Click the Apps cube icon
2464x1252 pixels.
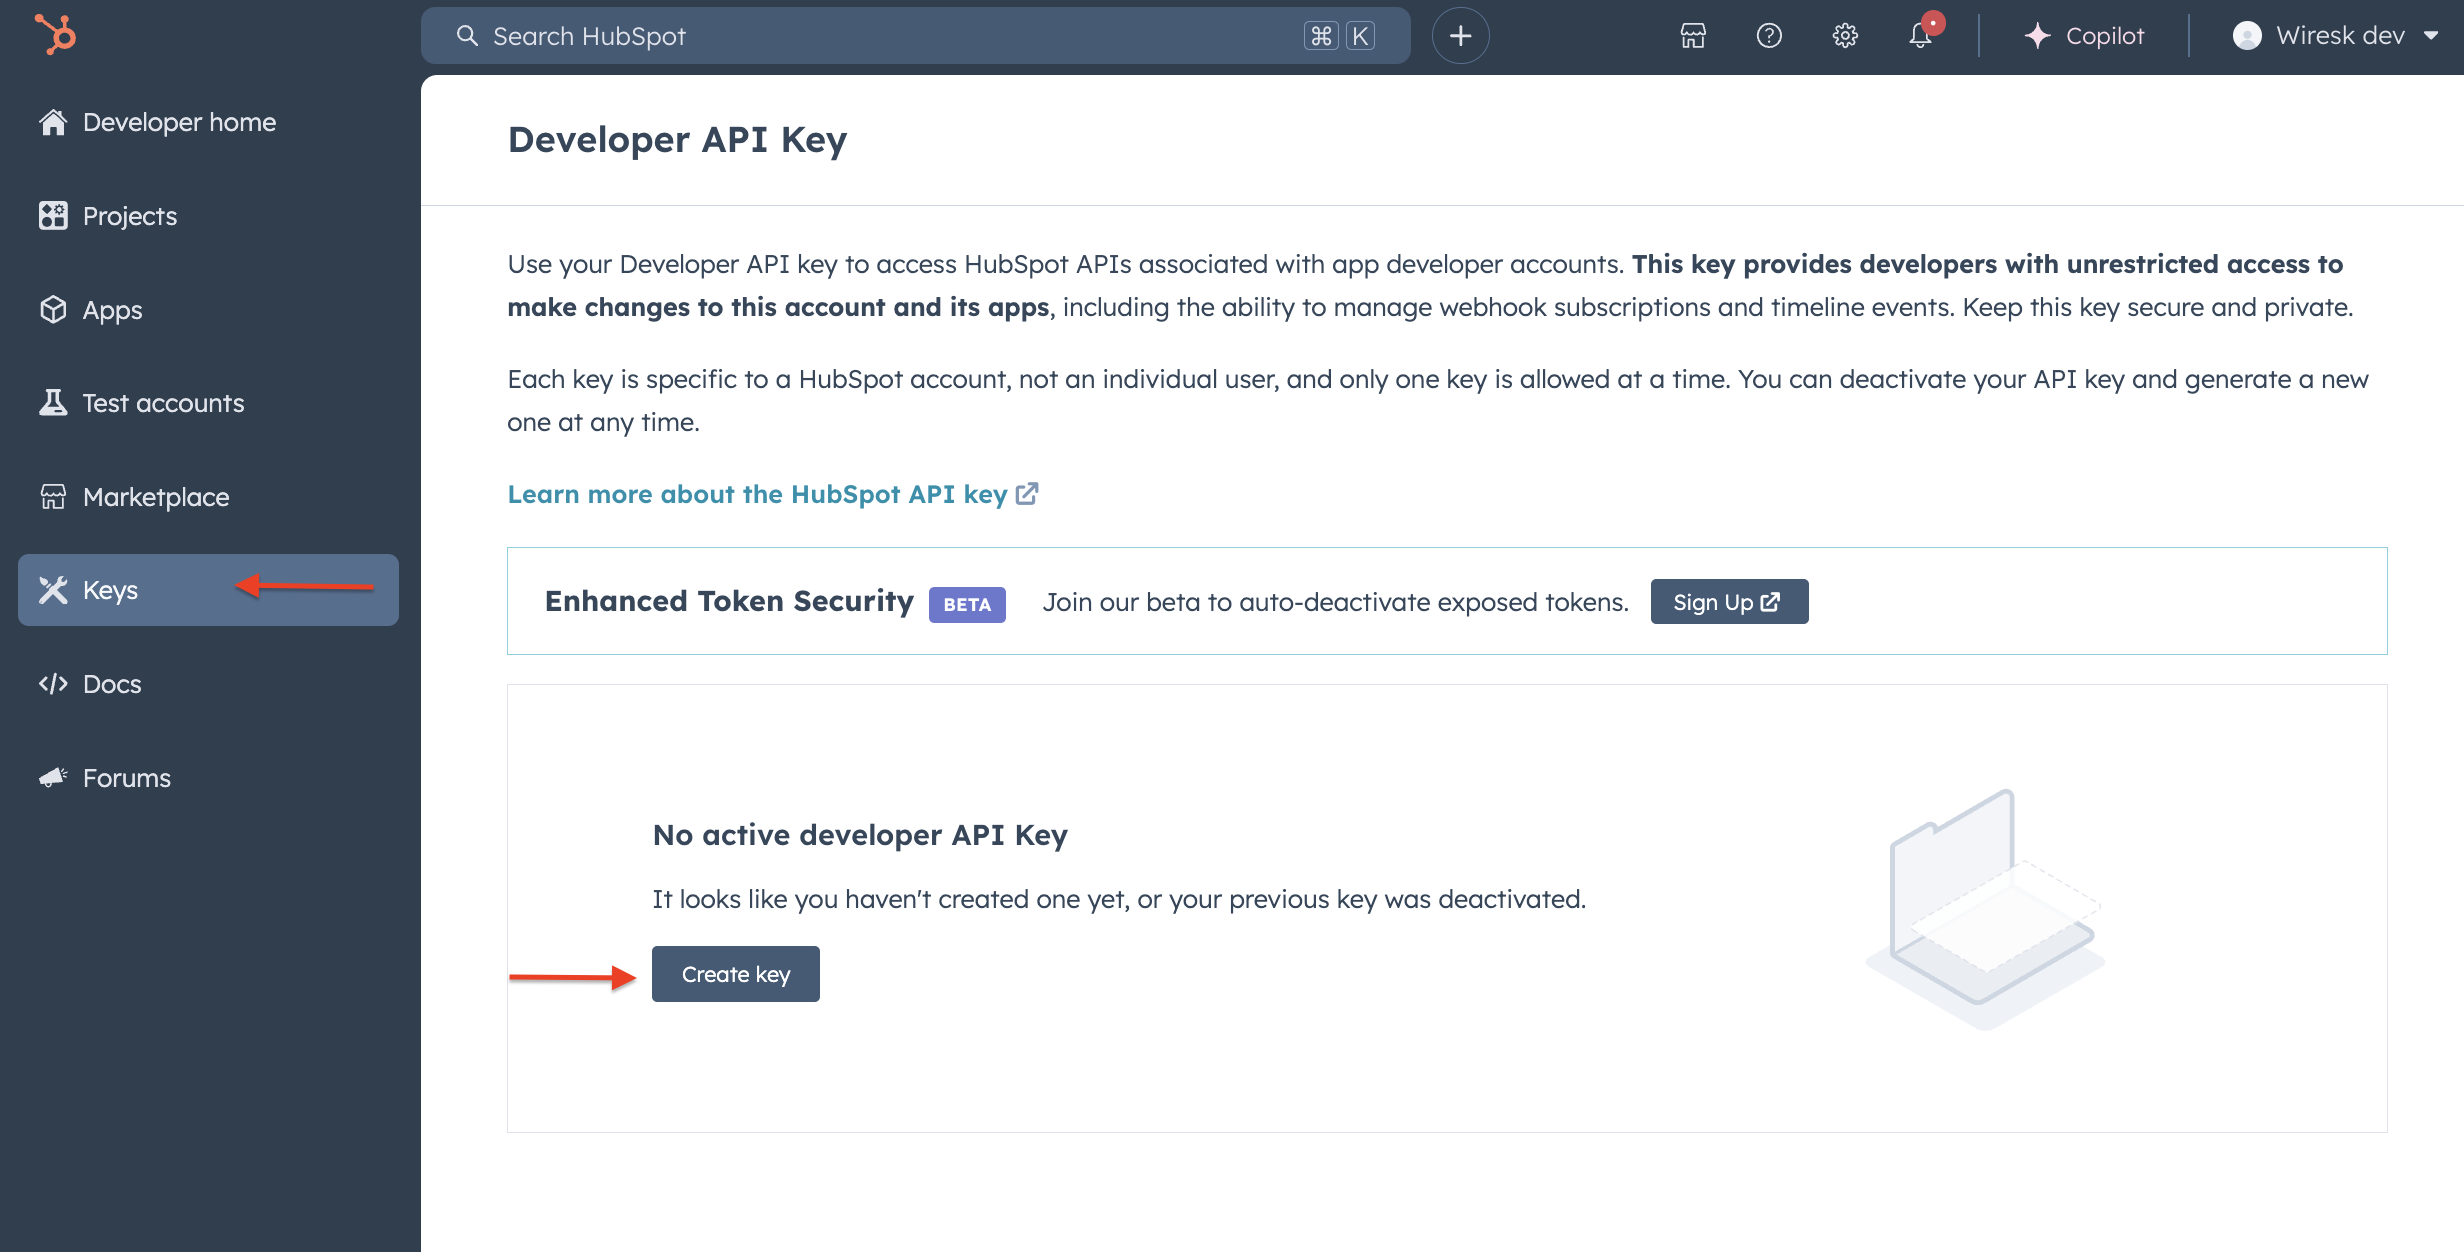pyautogui.click(x=53, y=309)
